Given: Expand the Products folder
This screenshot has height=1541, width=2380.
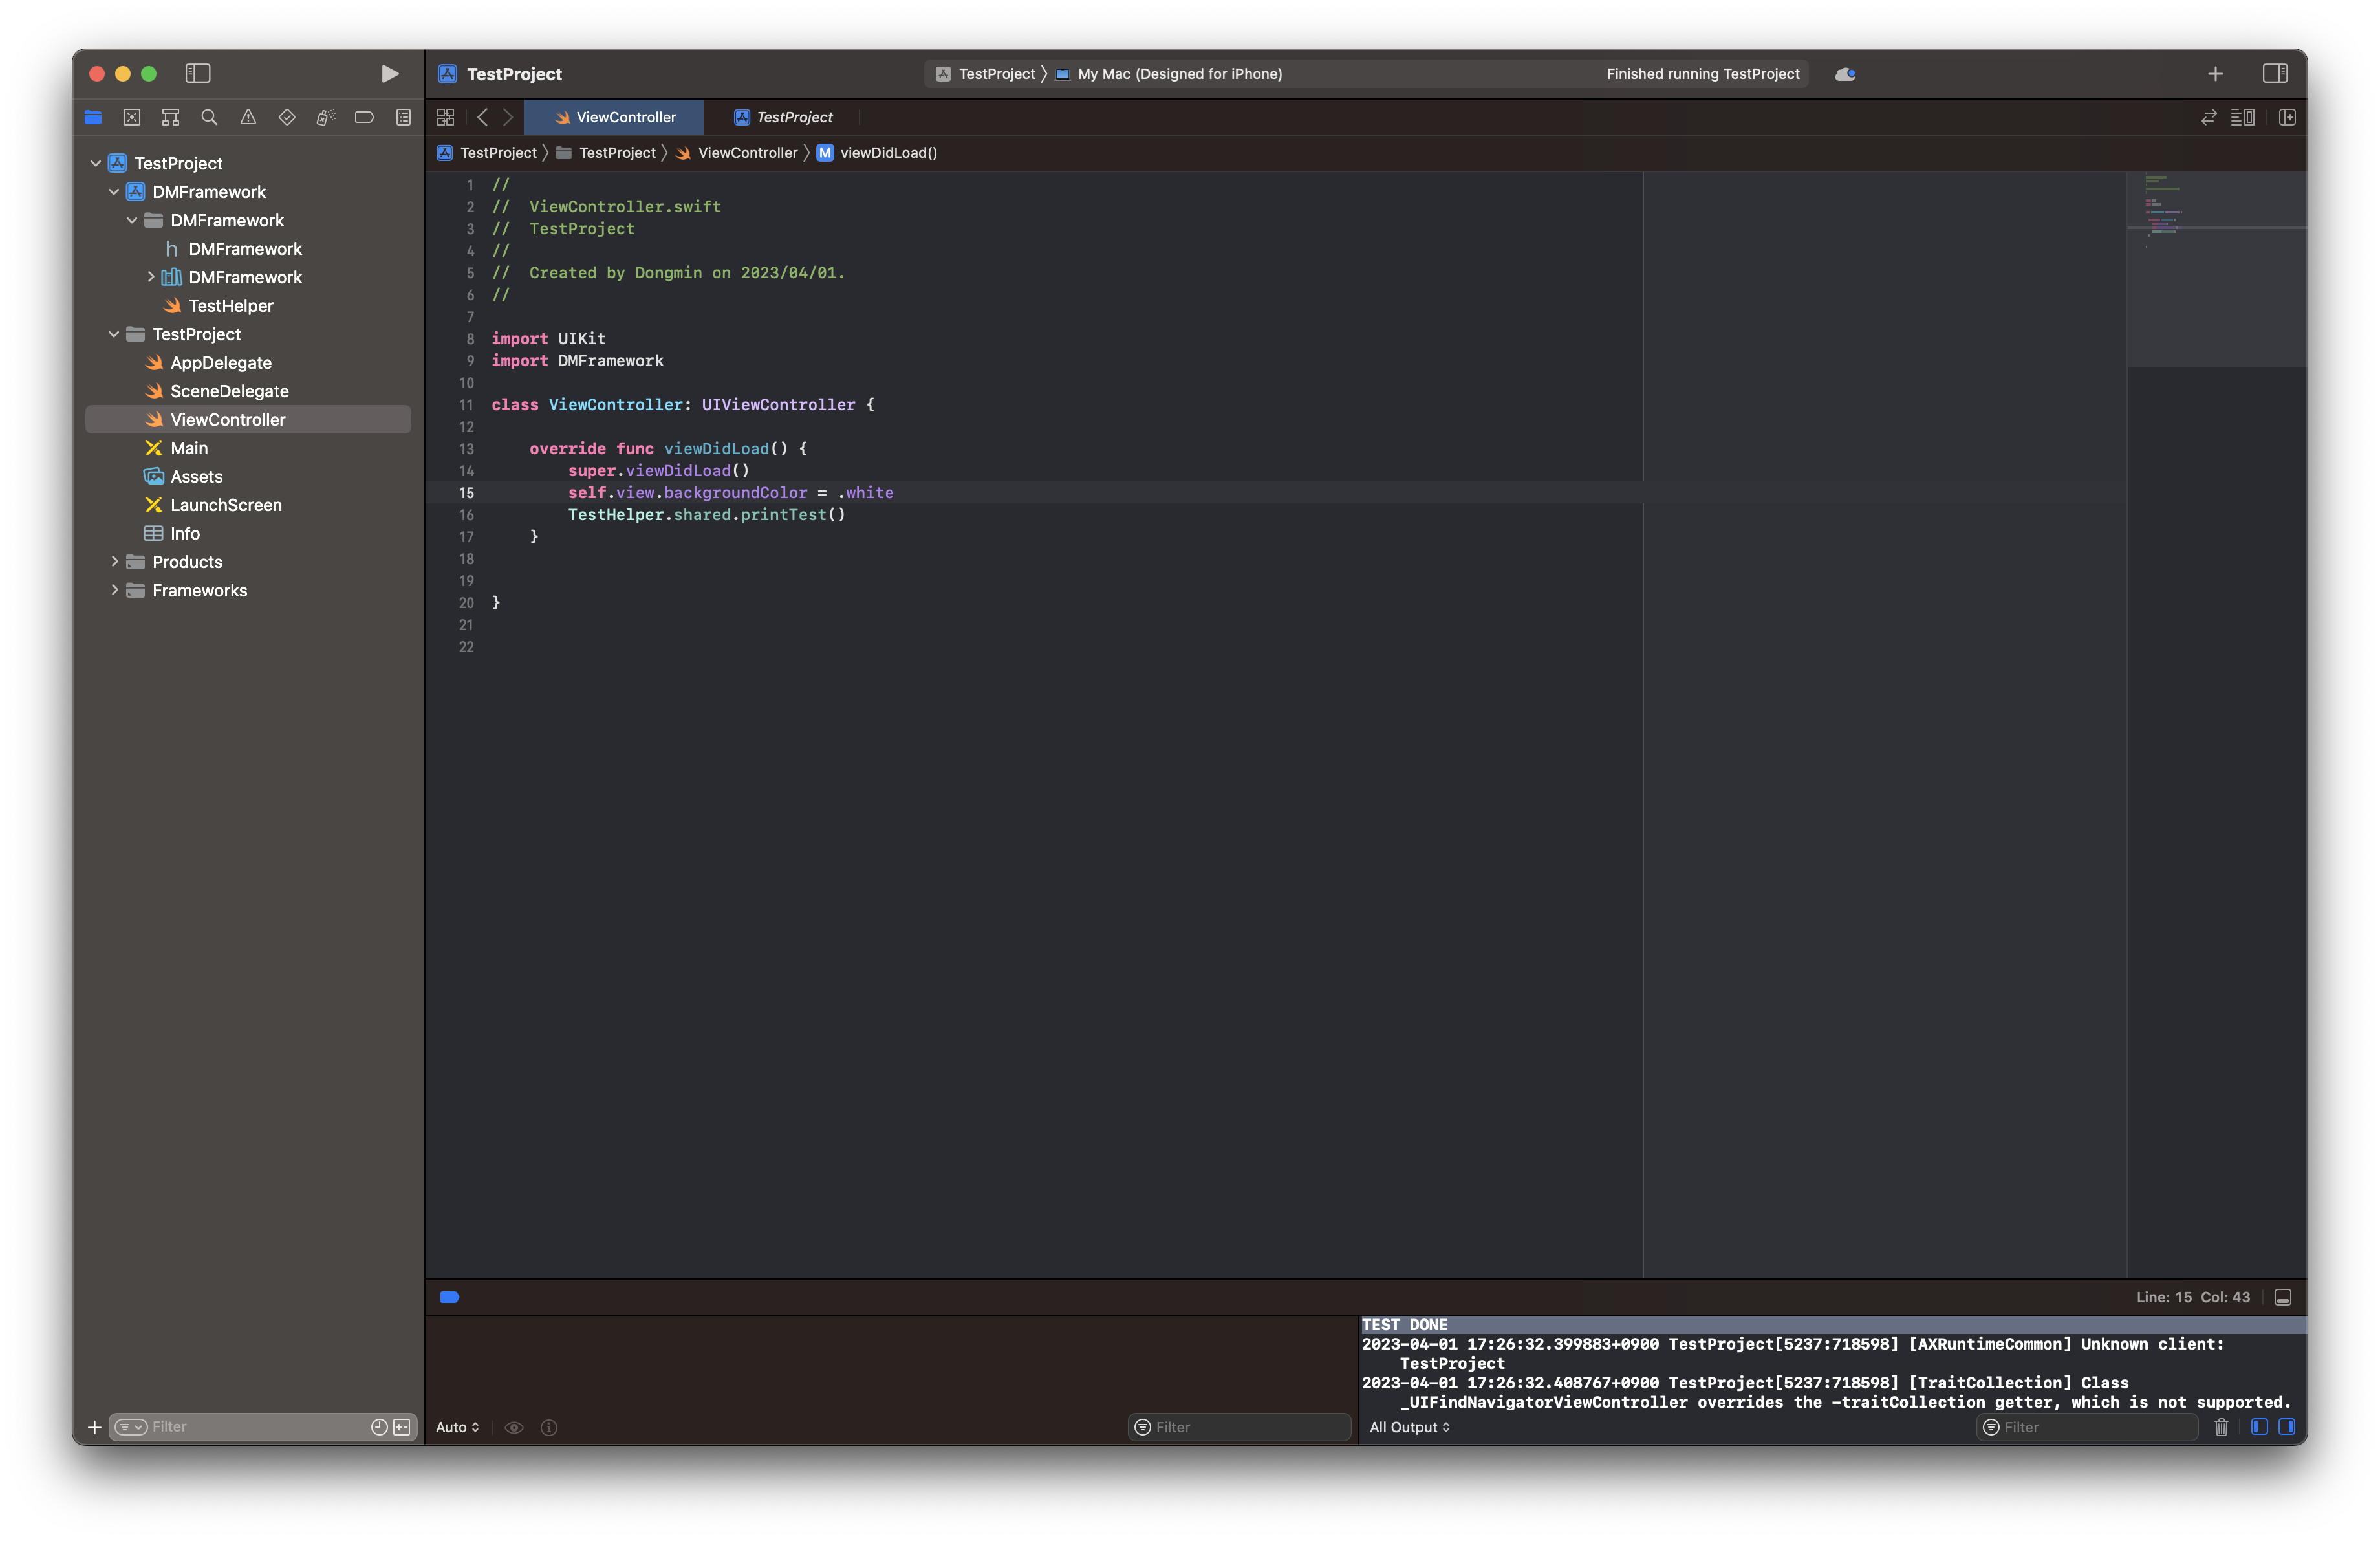Looking at the screenshot, I should point(115,562).
